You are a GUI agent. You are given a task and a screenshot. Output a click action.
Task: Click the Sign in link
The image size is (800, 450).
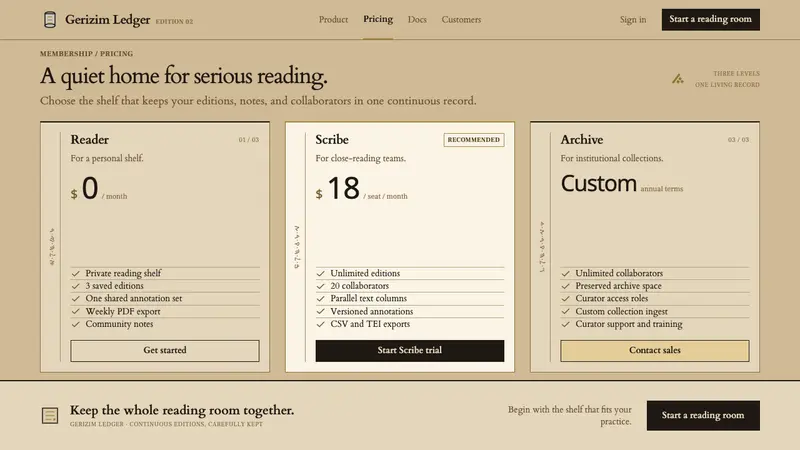pyautogui.click(x=633, y=19)
